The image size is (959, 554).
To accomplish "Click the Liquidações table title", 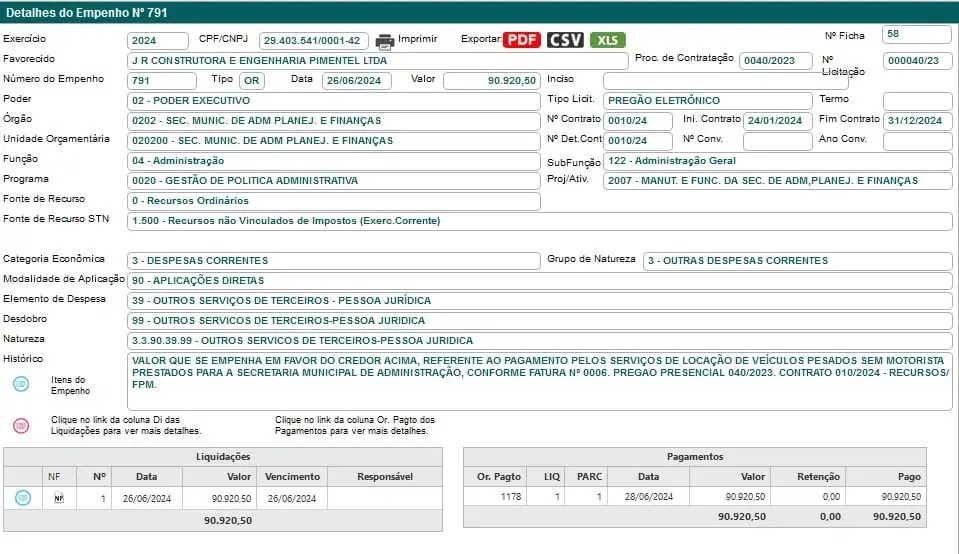I will [223, 457].
